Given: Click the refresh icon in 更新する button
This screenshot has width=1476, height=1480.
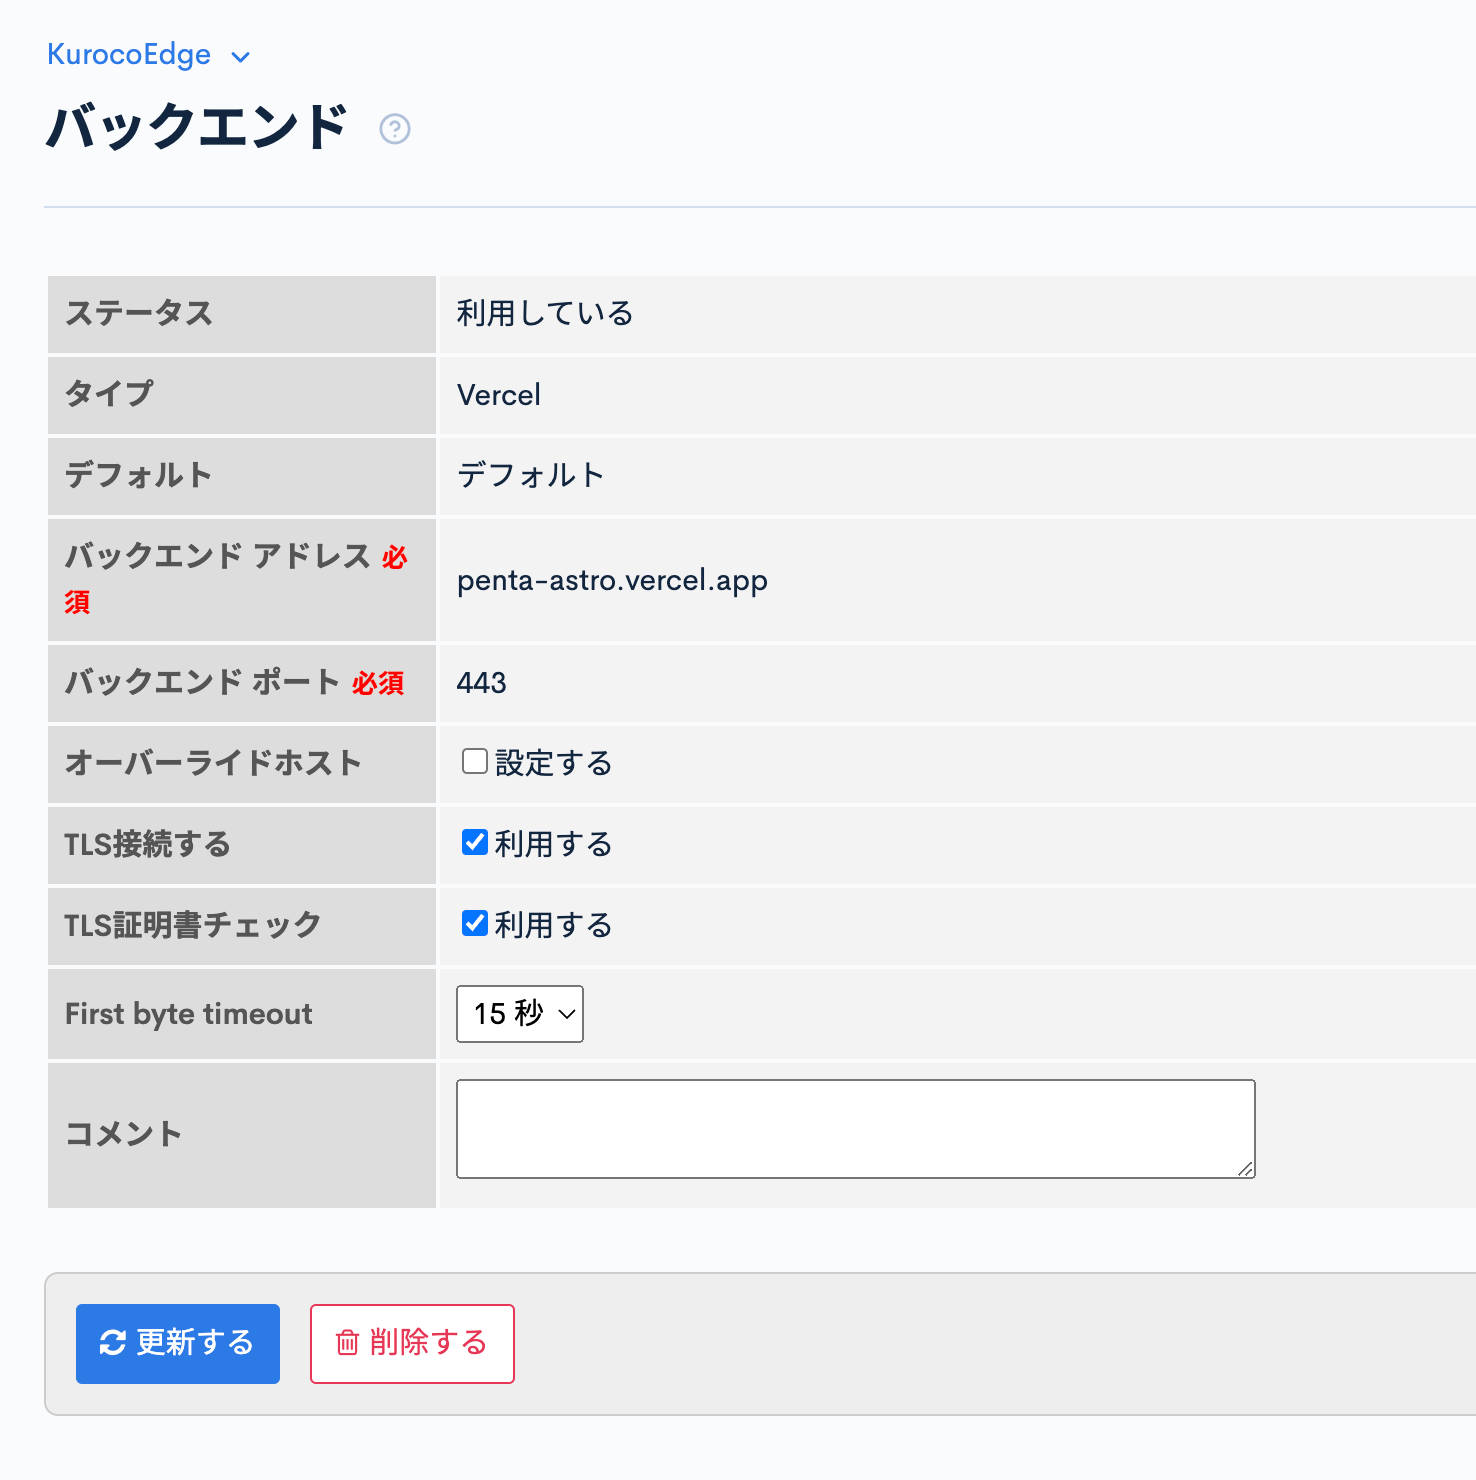Looking at the screenshot, I should 112,1343.
